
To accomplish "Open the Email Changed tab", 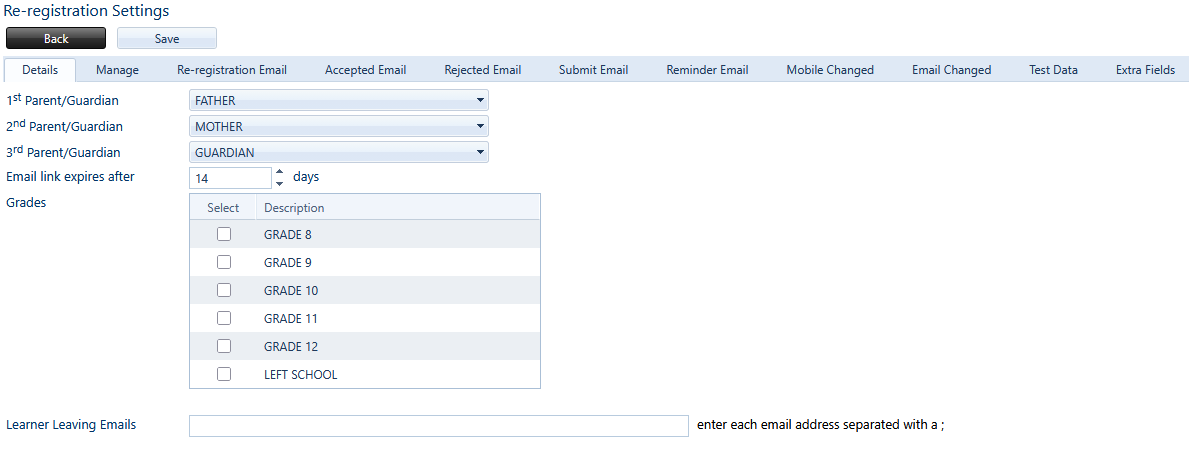I will tap(952, 70).
